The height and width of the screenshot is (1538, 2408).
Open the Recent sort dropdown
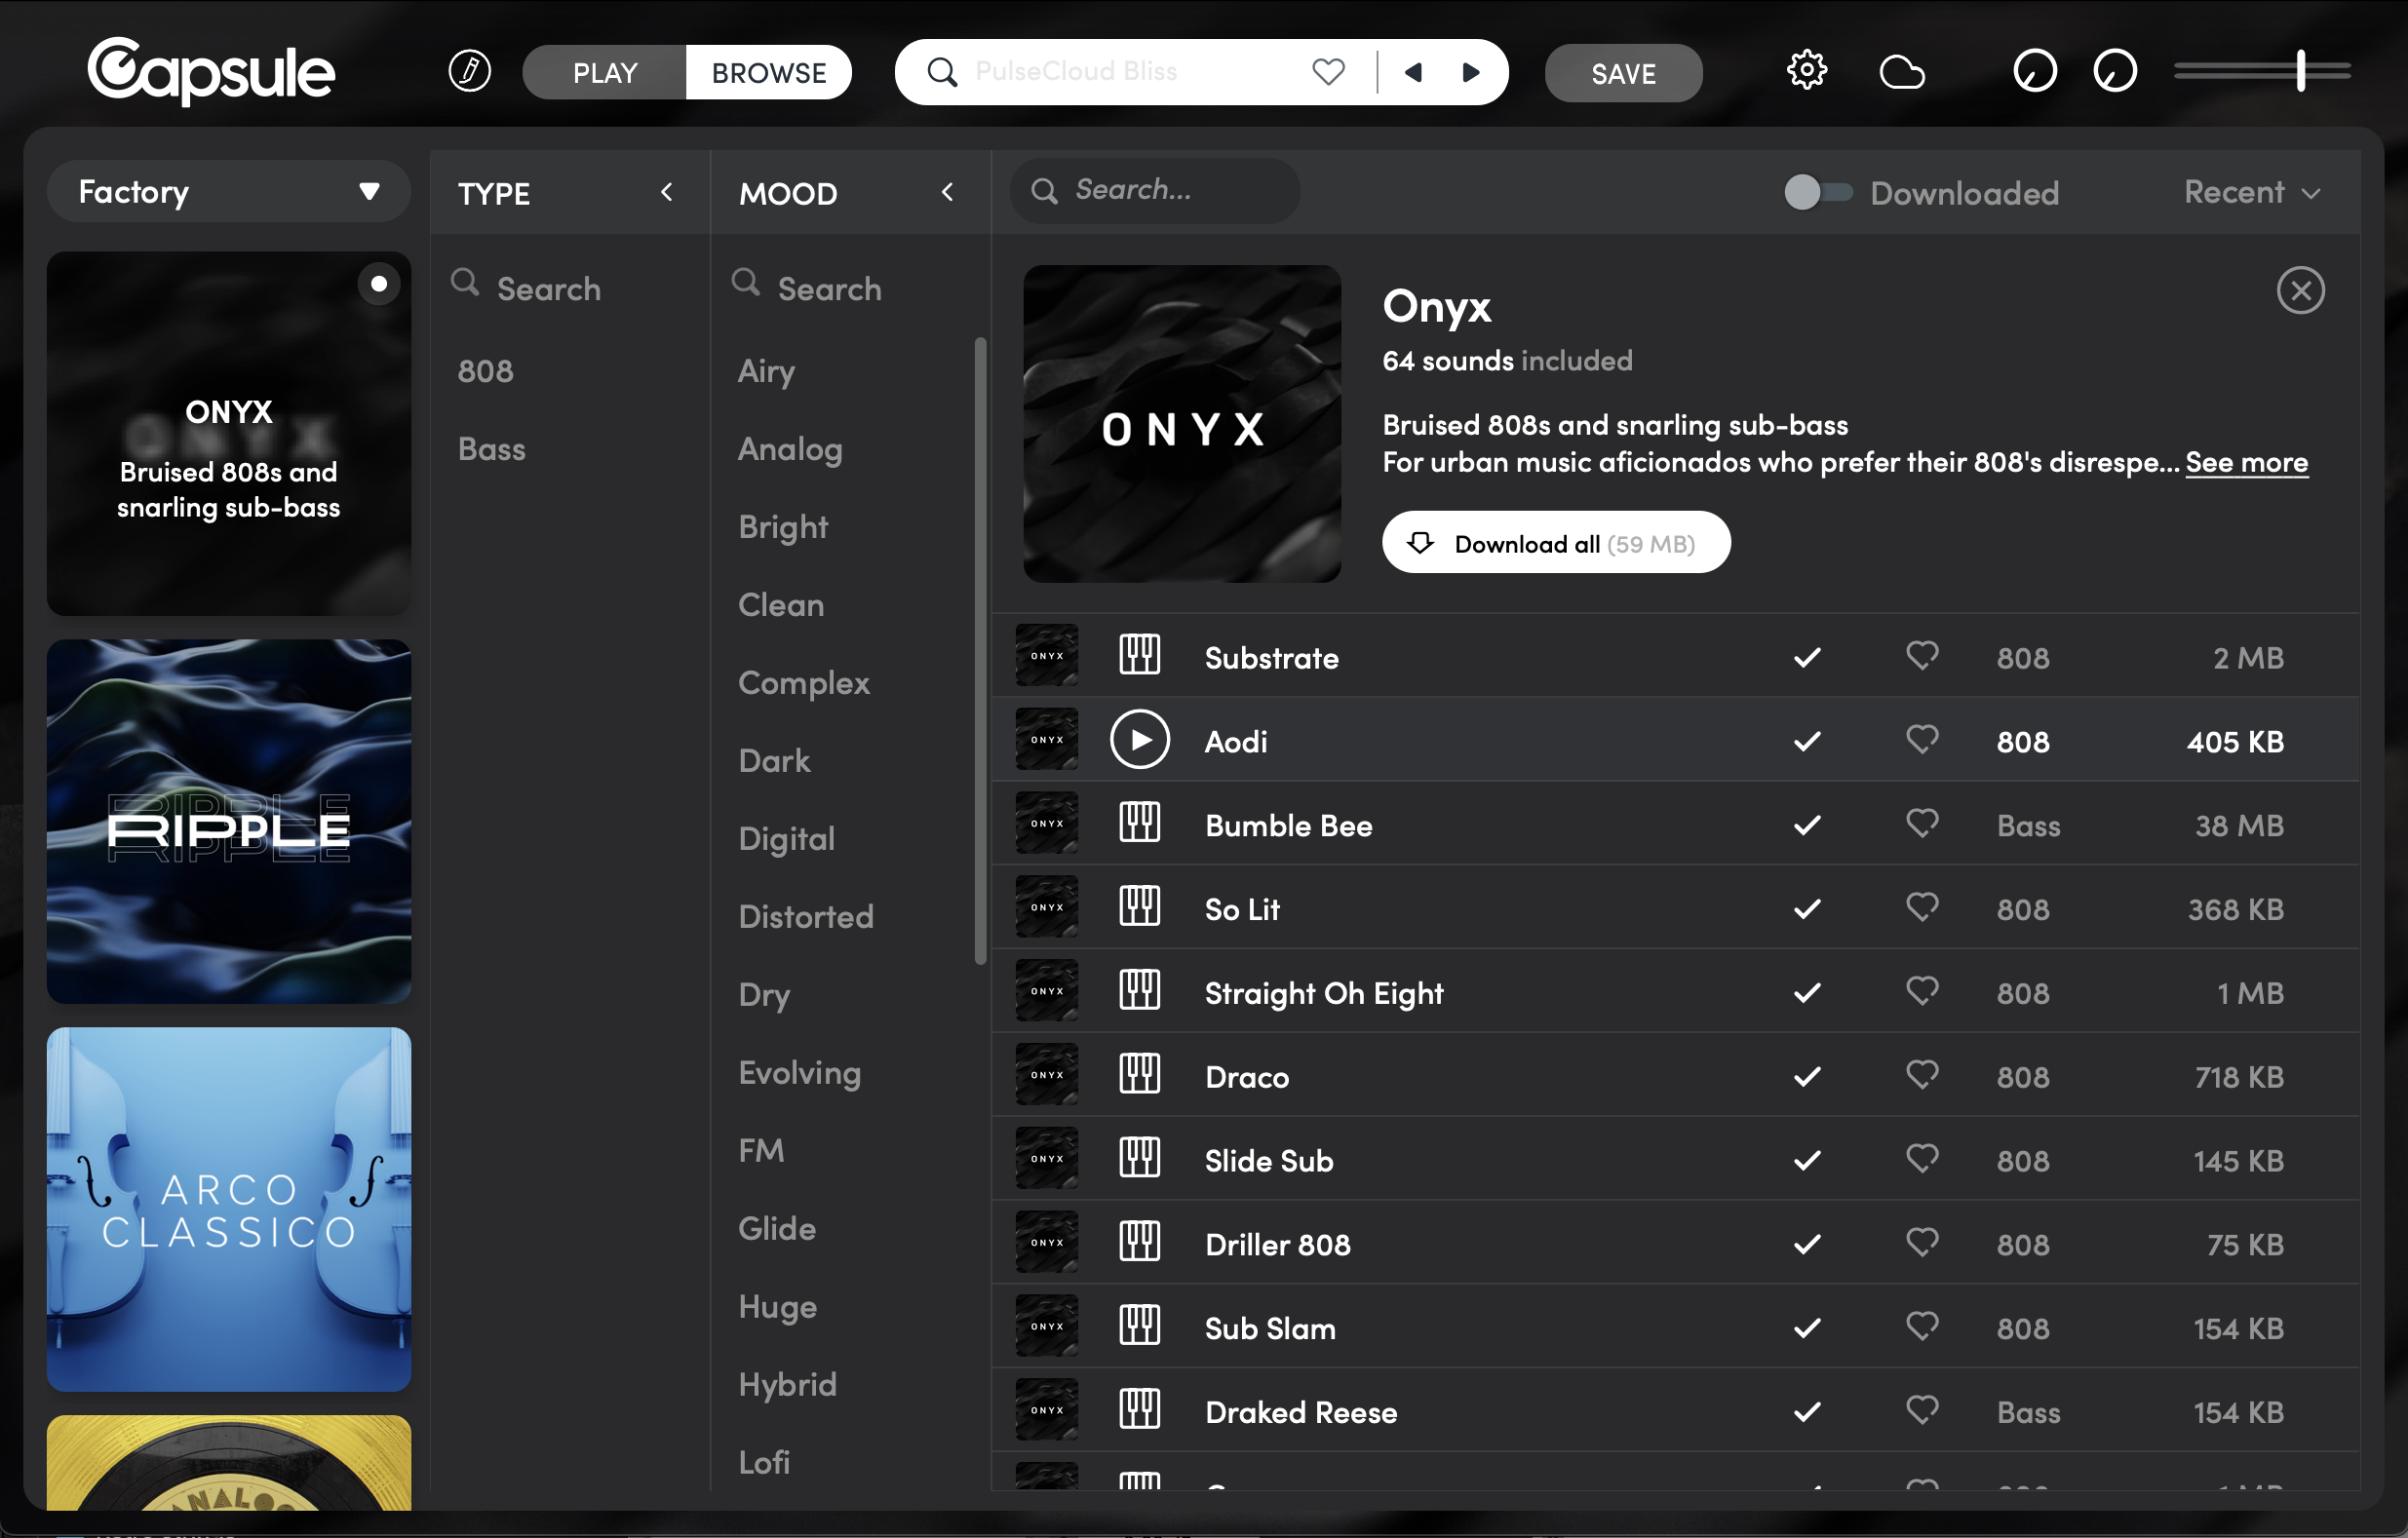2251,192
